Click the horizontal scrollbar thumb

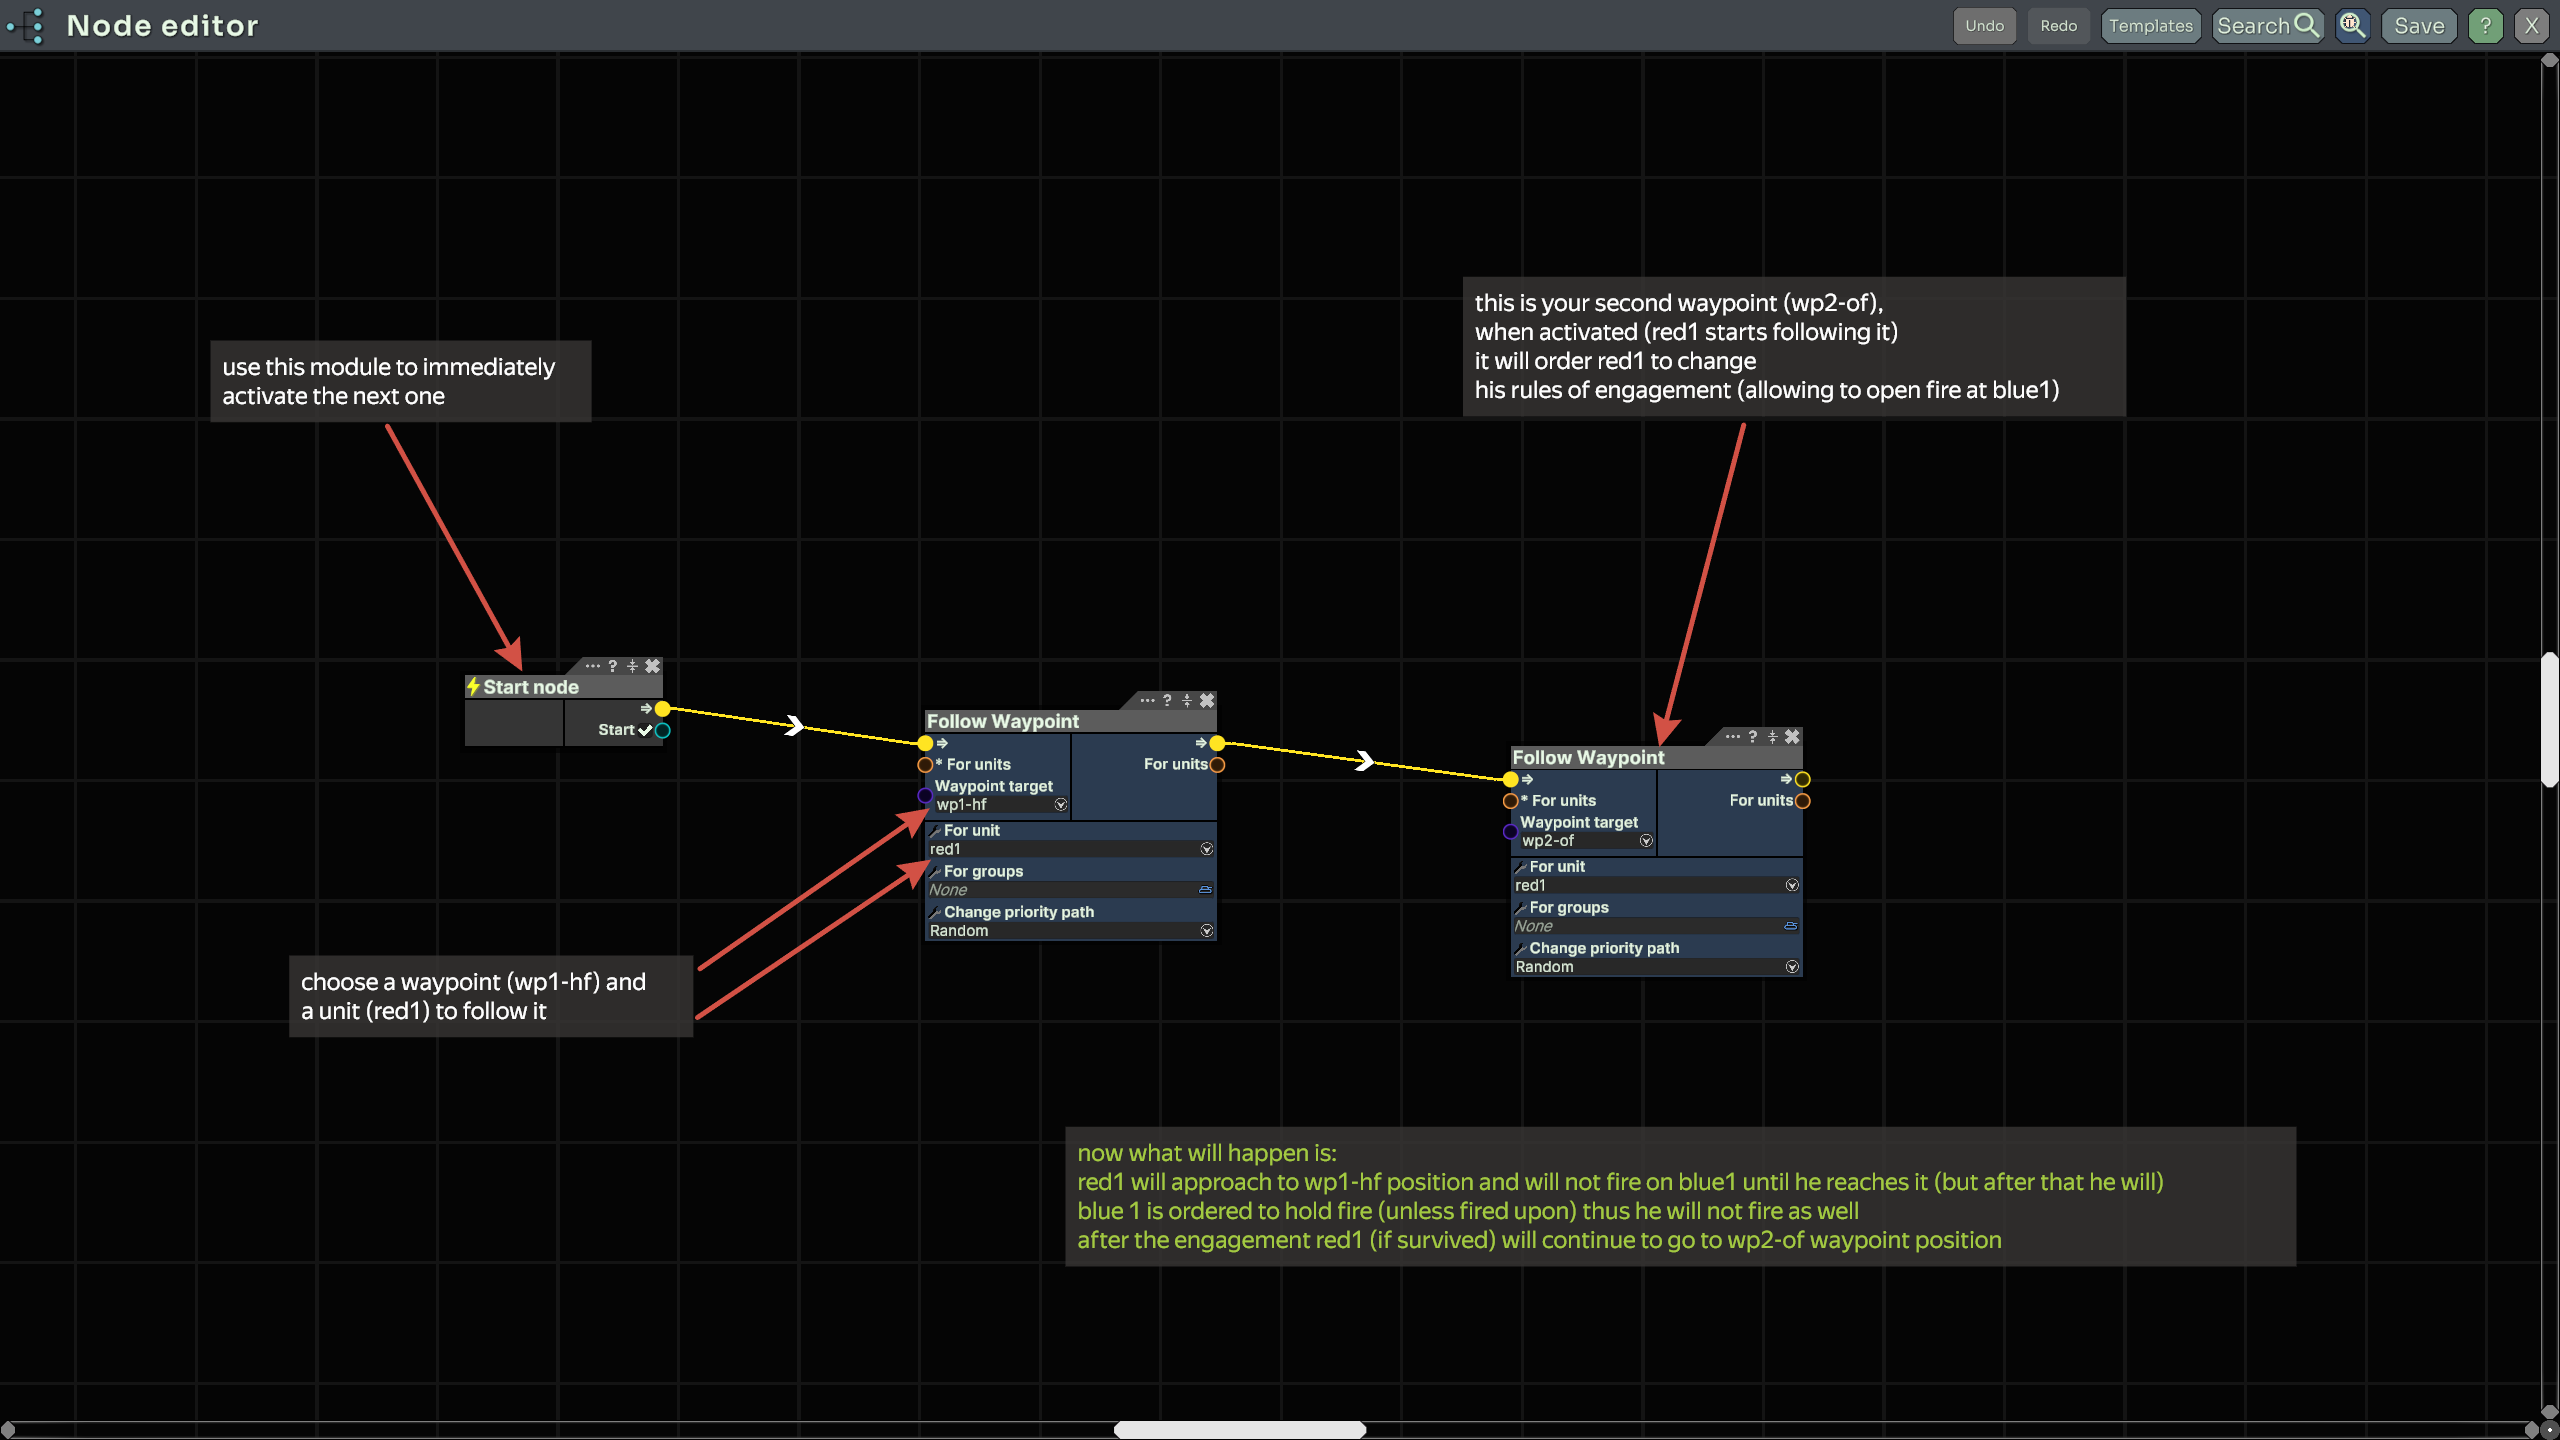click(x=1239, y=1429)
